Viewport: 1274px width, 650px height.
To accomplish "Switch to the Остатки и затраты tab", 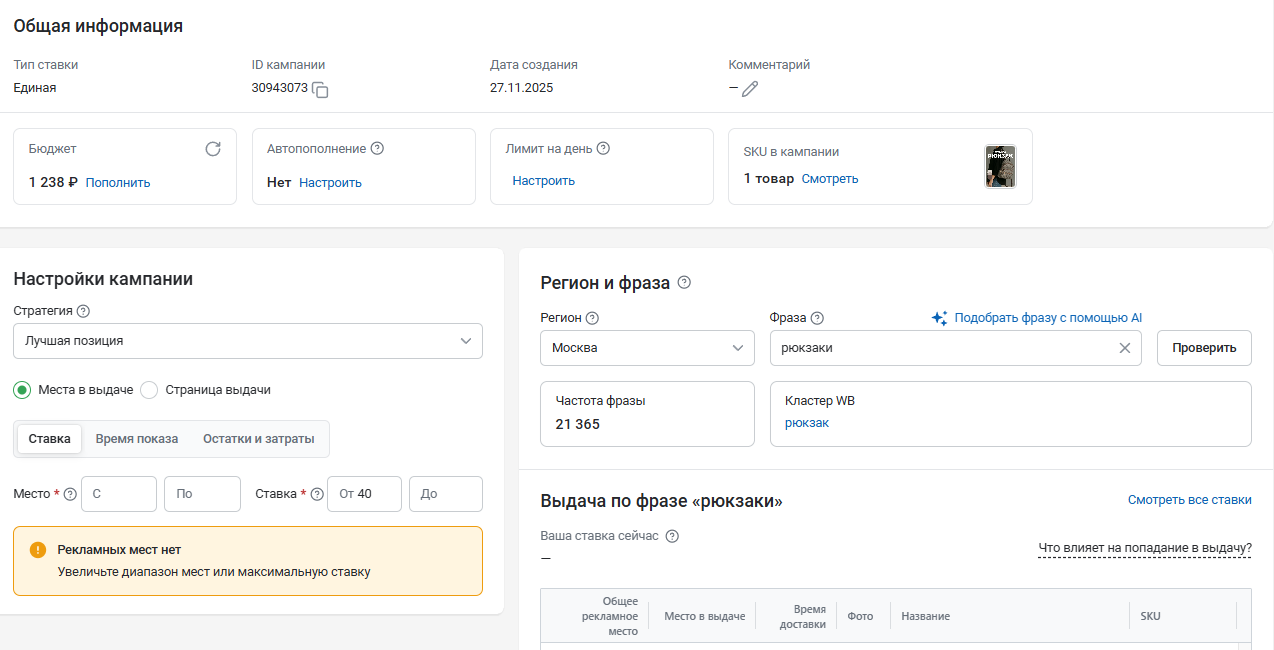I will click(258, 439).
